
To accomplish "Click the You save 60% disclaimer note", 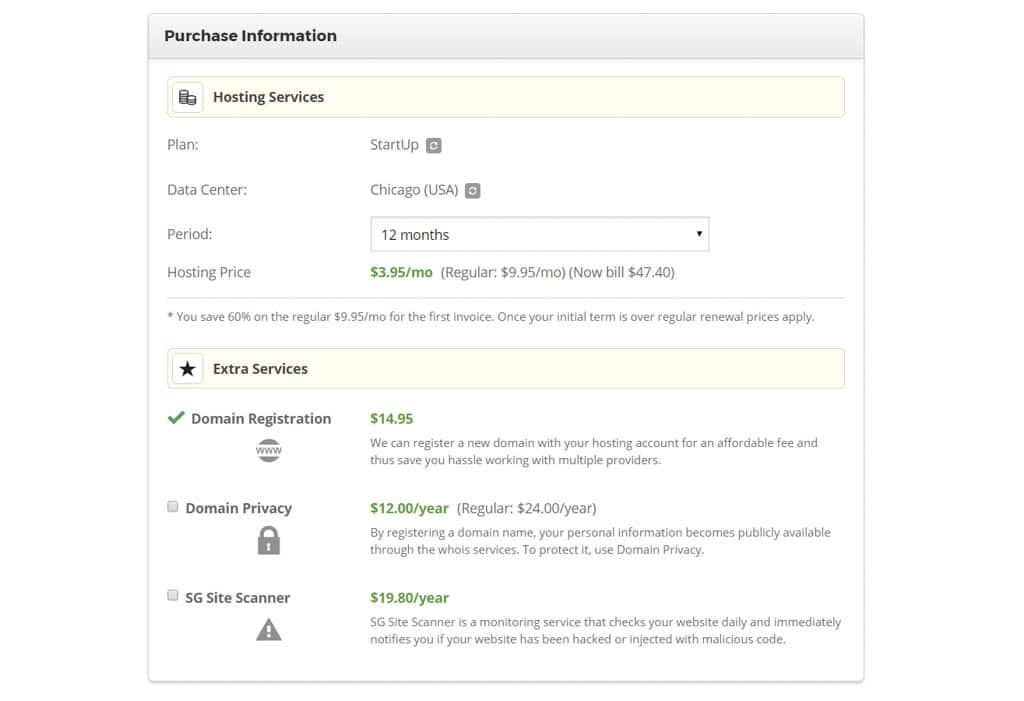I will 491,317.
